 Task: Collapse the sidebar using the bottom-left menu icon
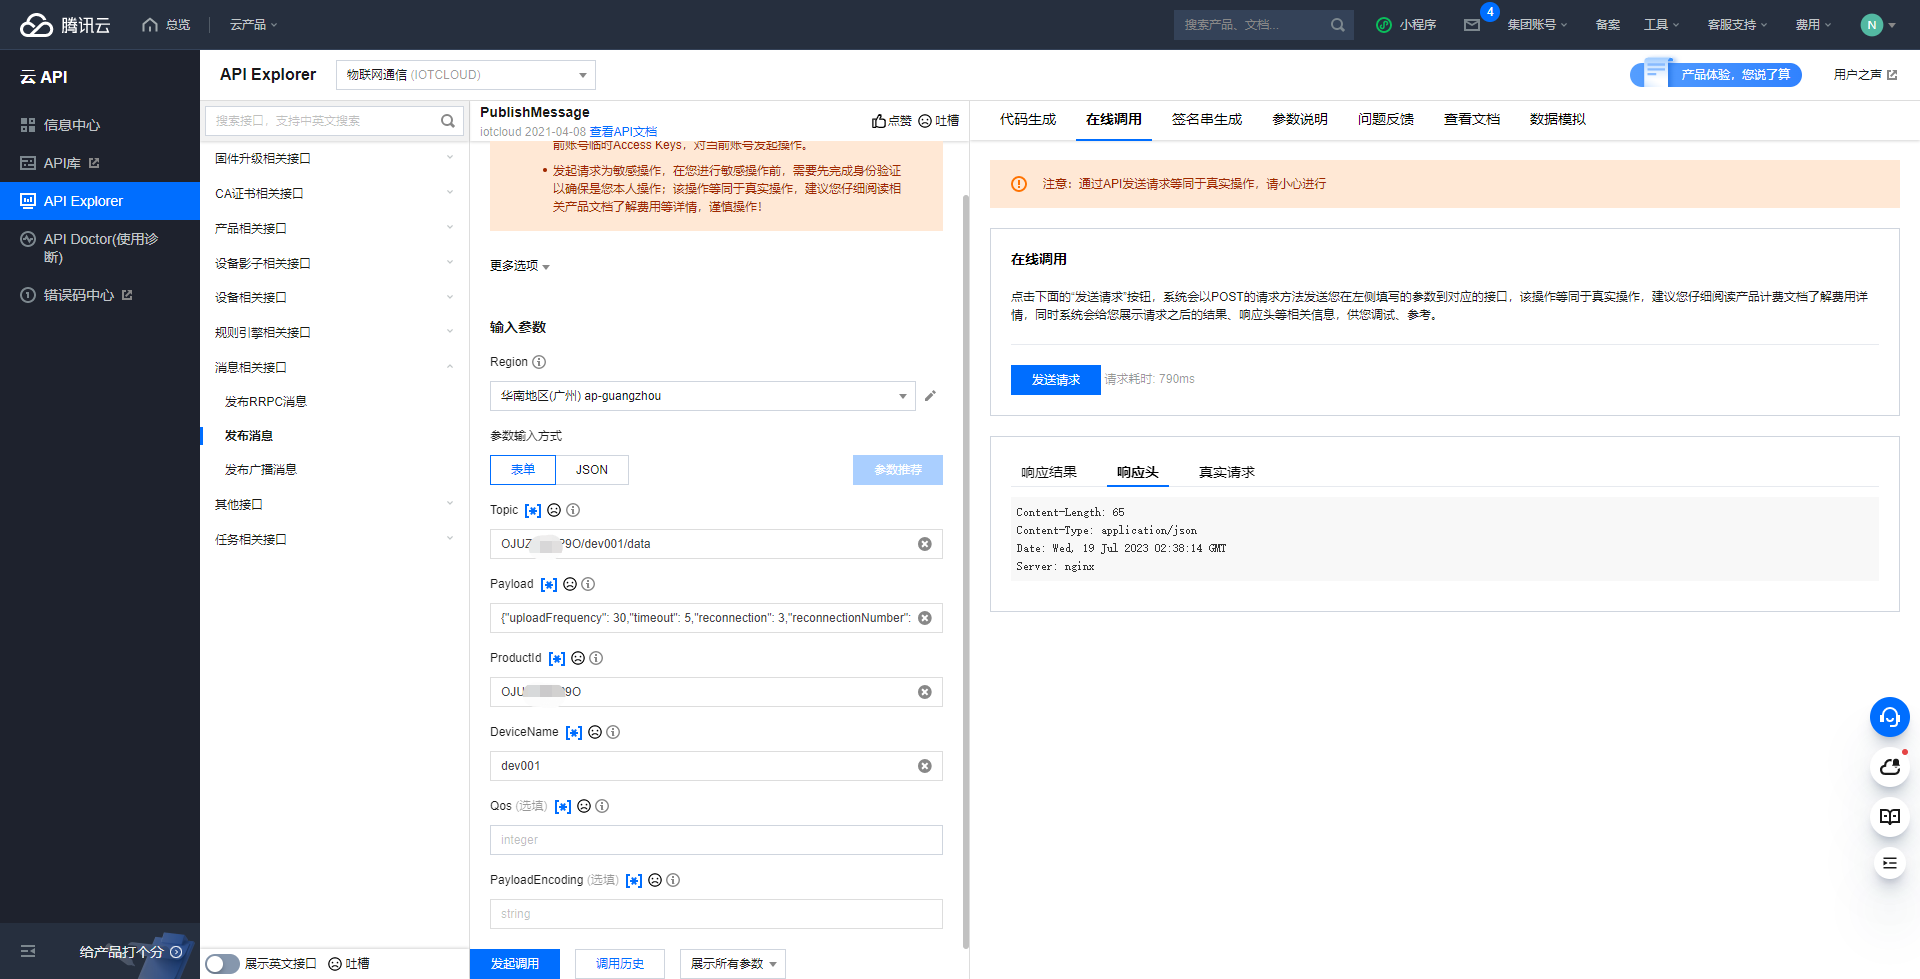click(28, 951)
